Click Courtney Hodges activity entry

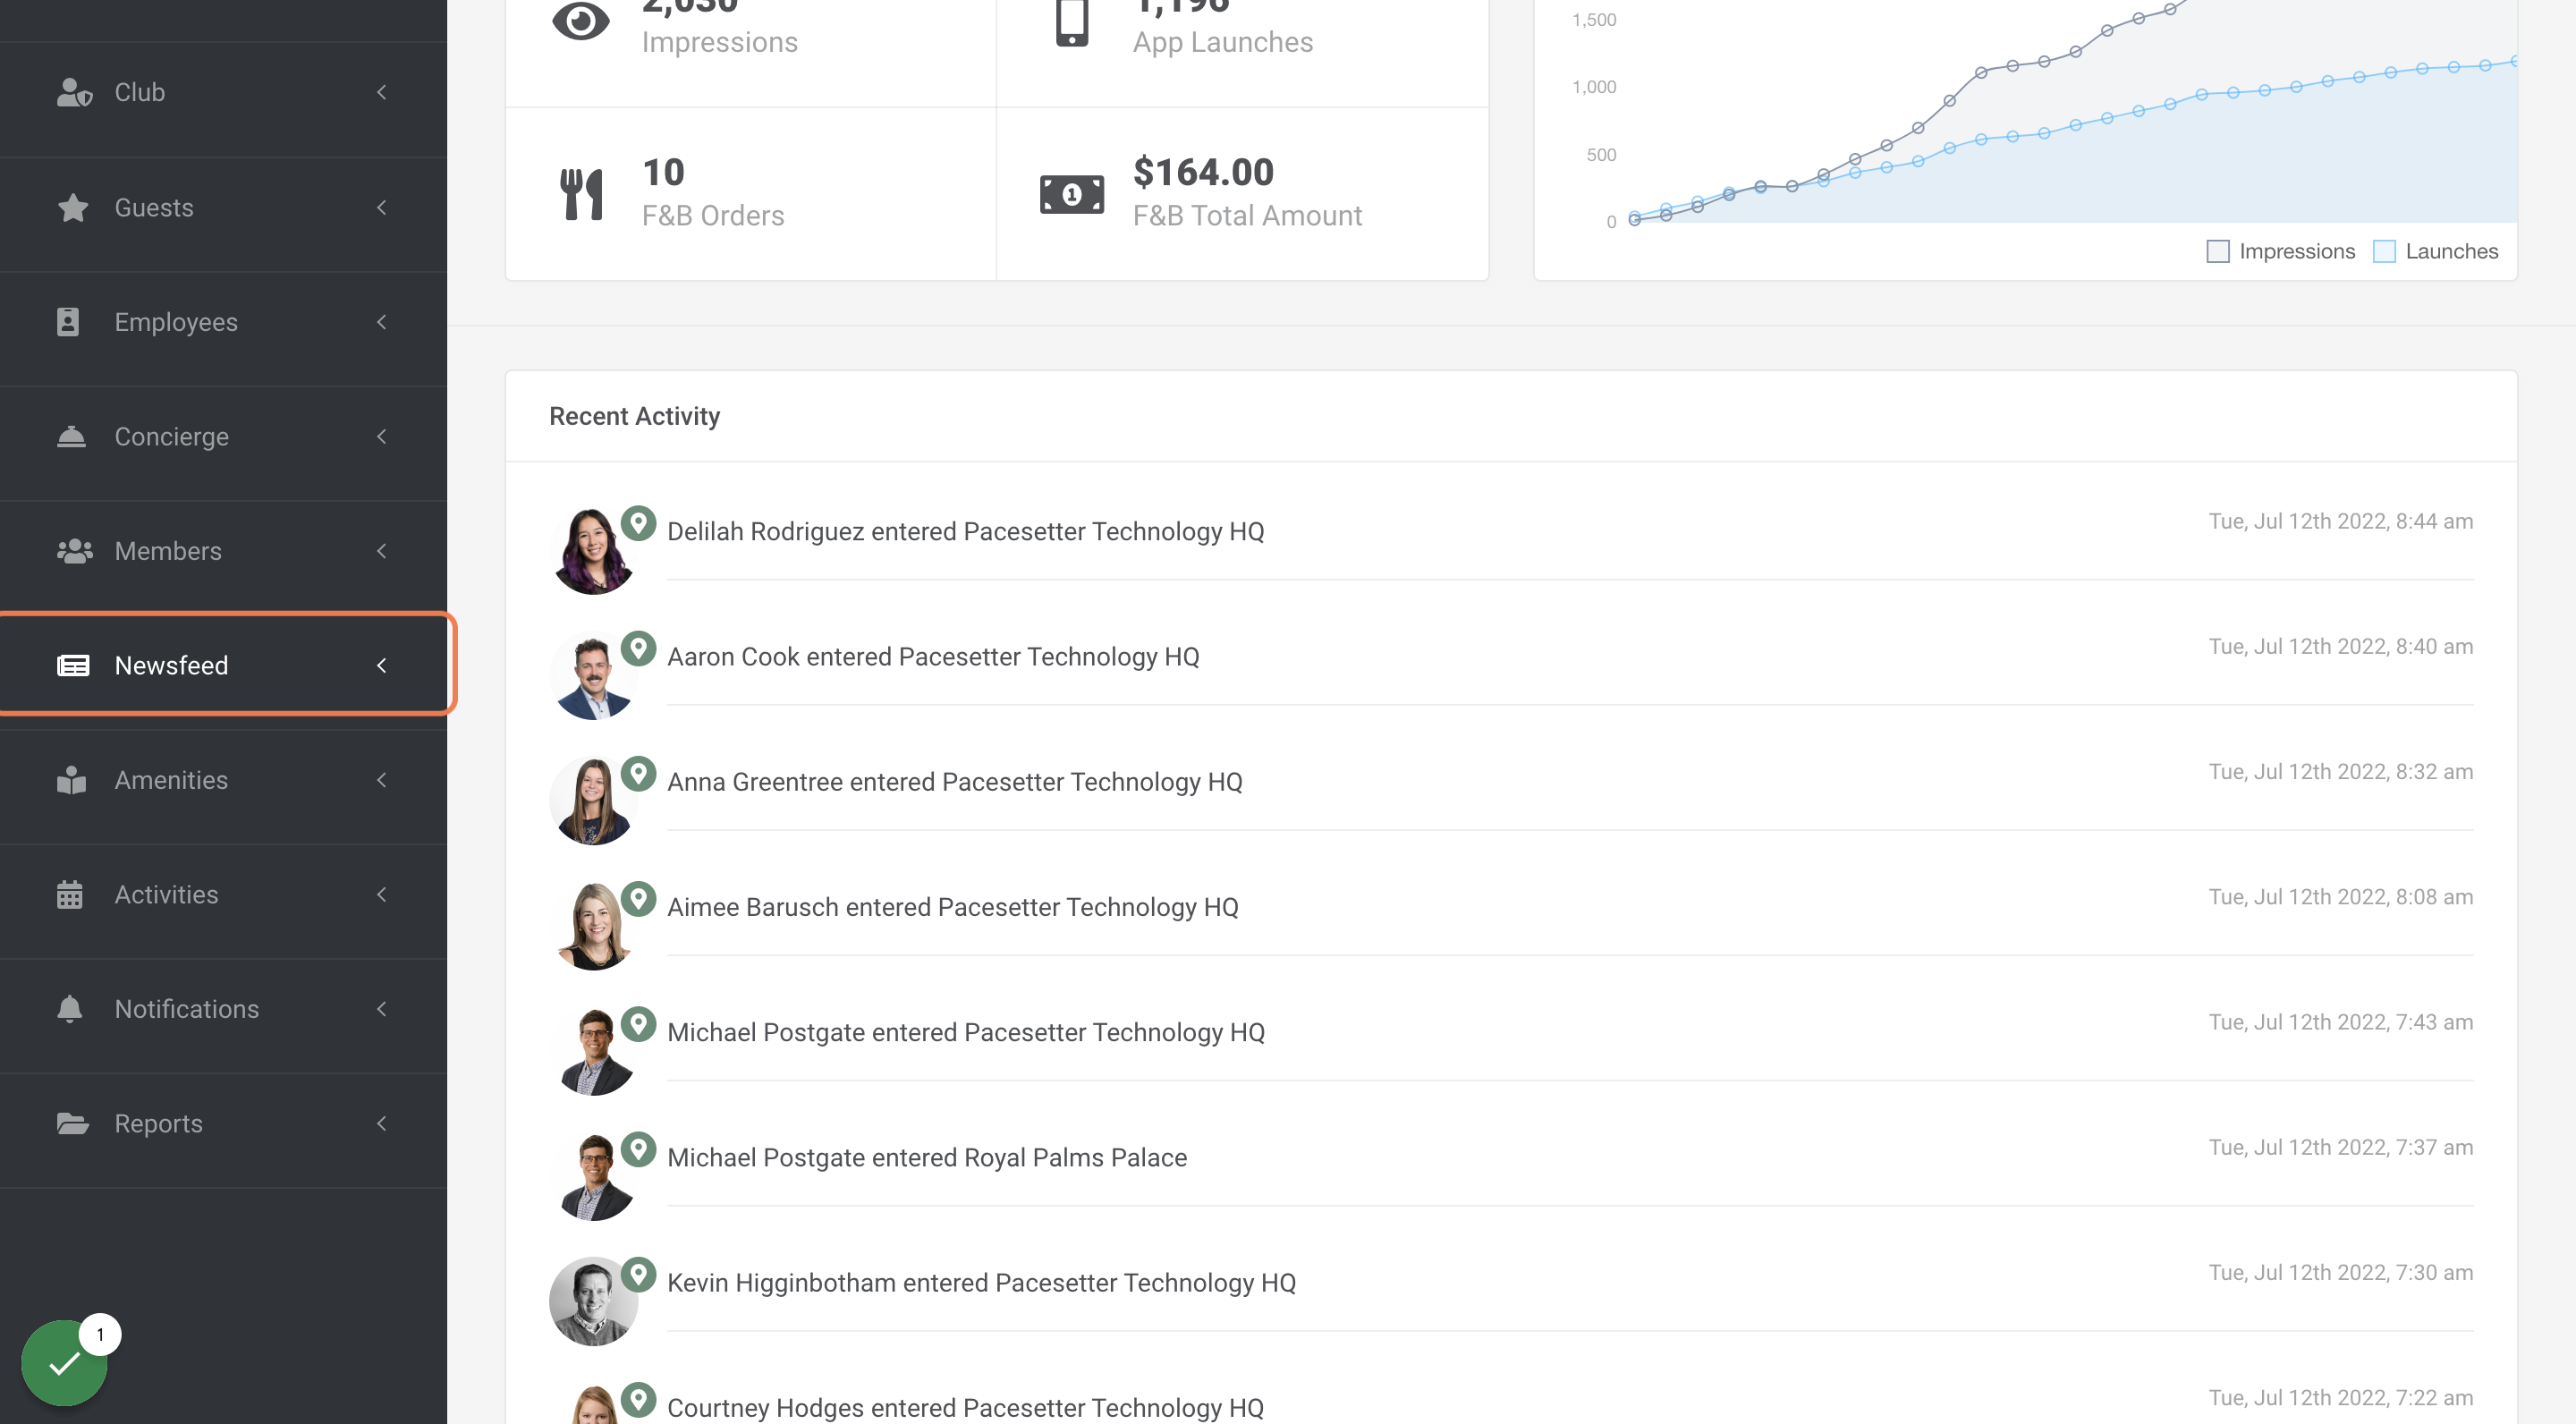[x=965, y=1408]
